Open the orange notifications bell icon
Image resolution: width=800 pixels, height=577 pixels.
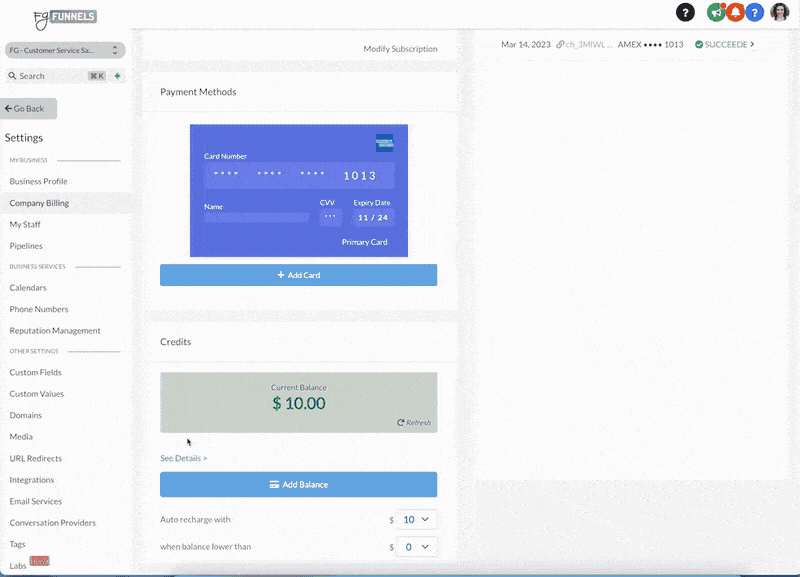click(x=735, y=12)
